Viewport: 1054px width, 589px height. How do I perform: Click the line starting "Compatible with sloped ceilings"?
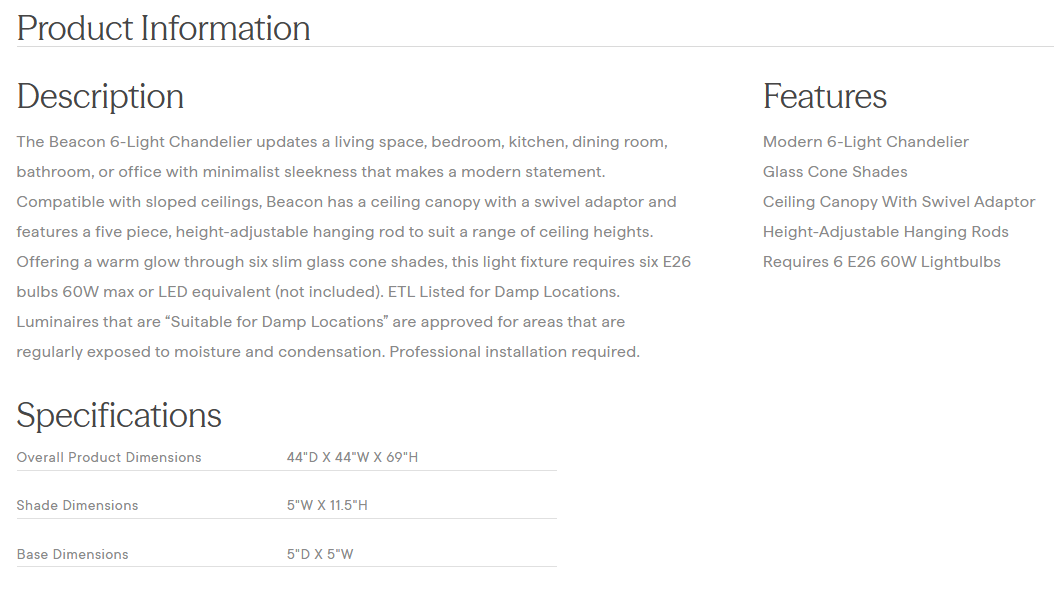coord(346,202)
